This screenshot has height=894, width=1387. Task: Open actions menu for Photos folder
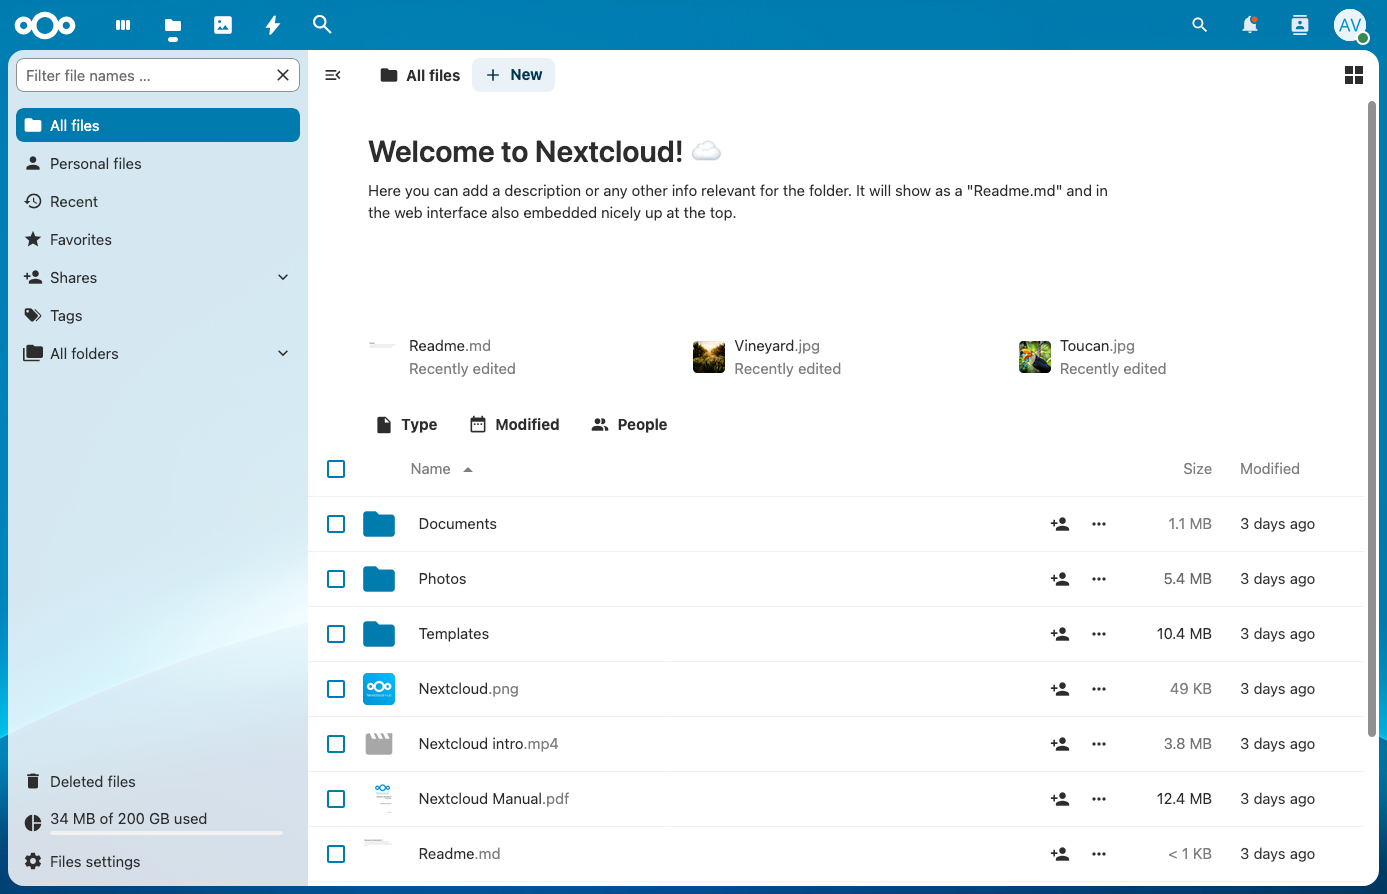coord(1099,579)
